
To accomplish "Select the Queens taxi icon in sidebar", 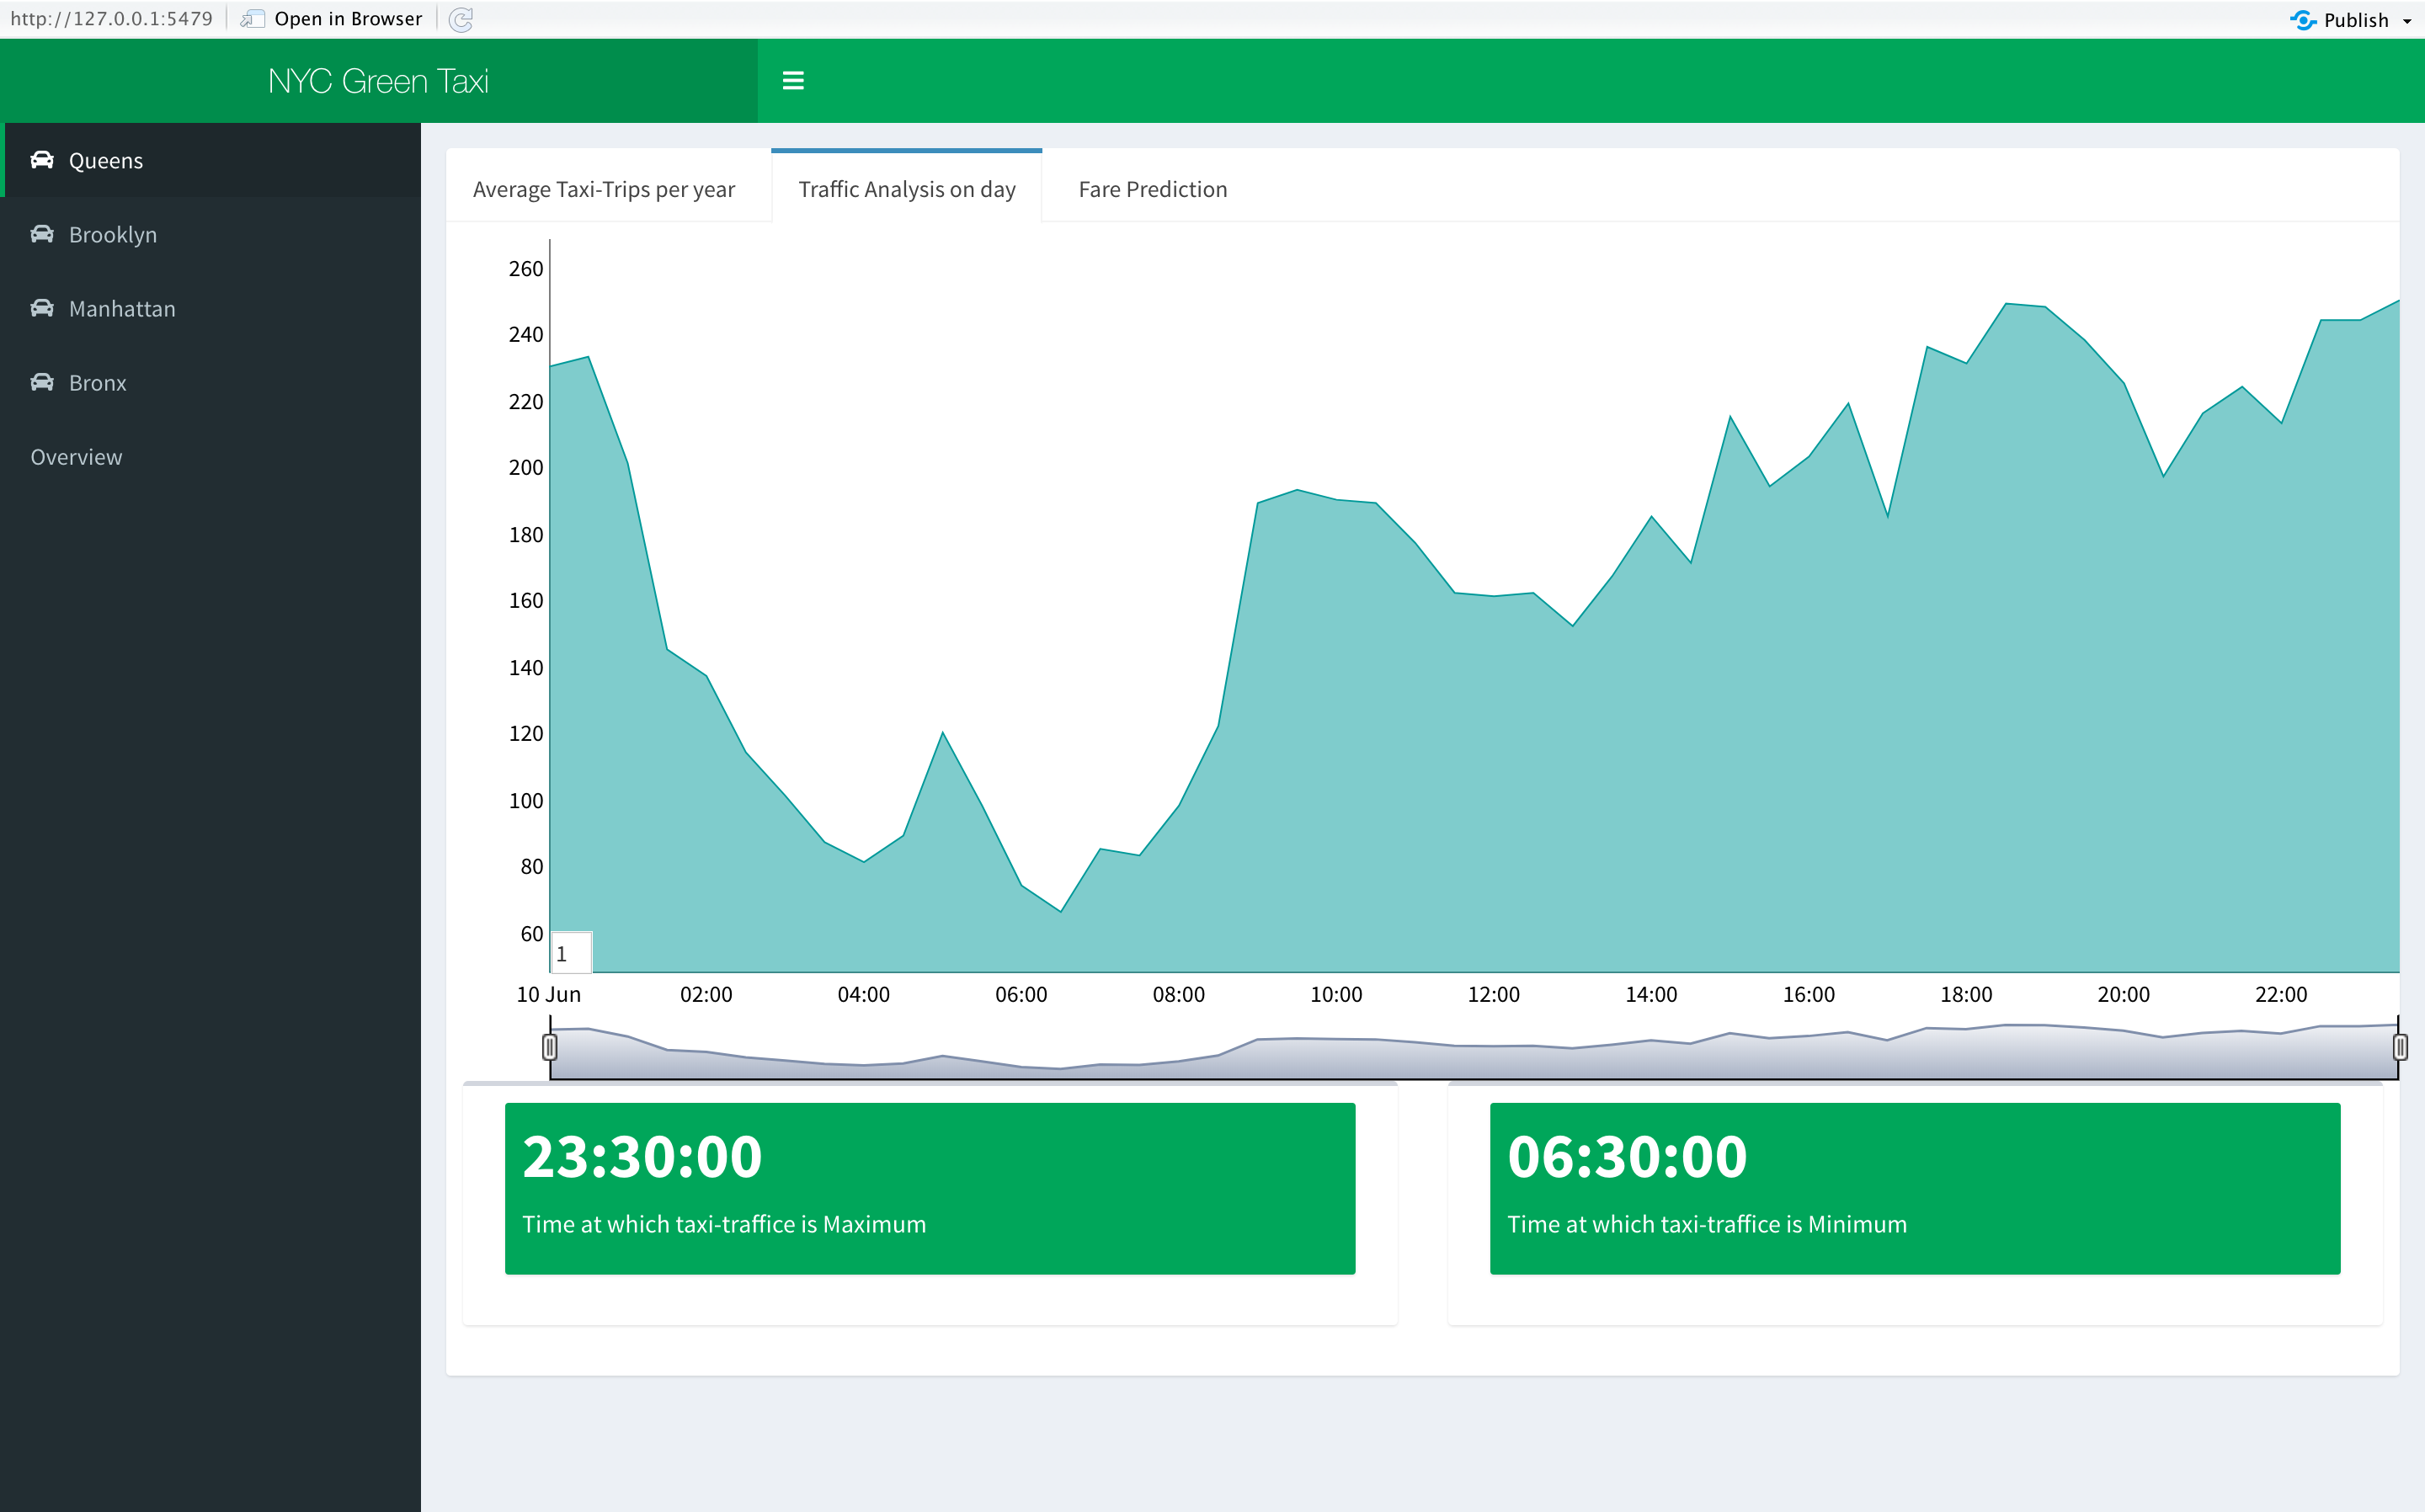I will 42,159.
